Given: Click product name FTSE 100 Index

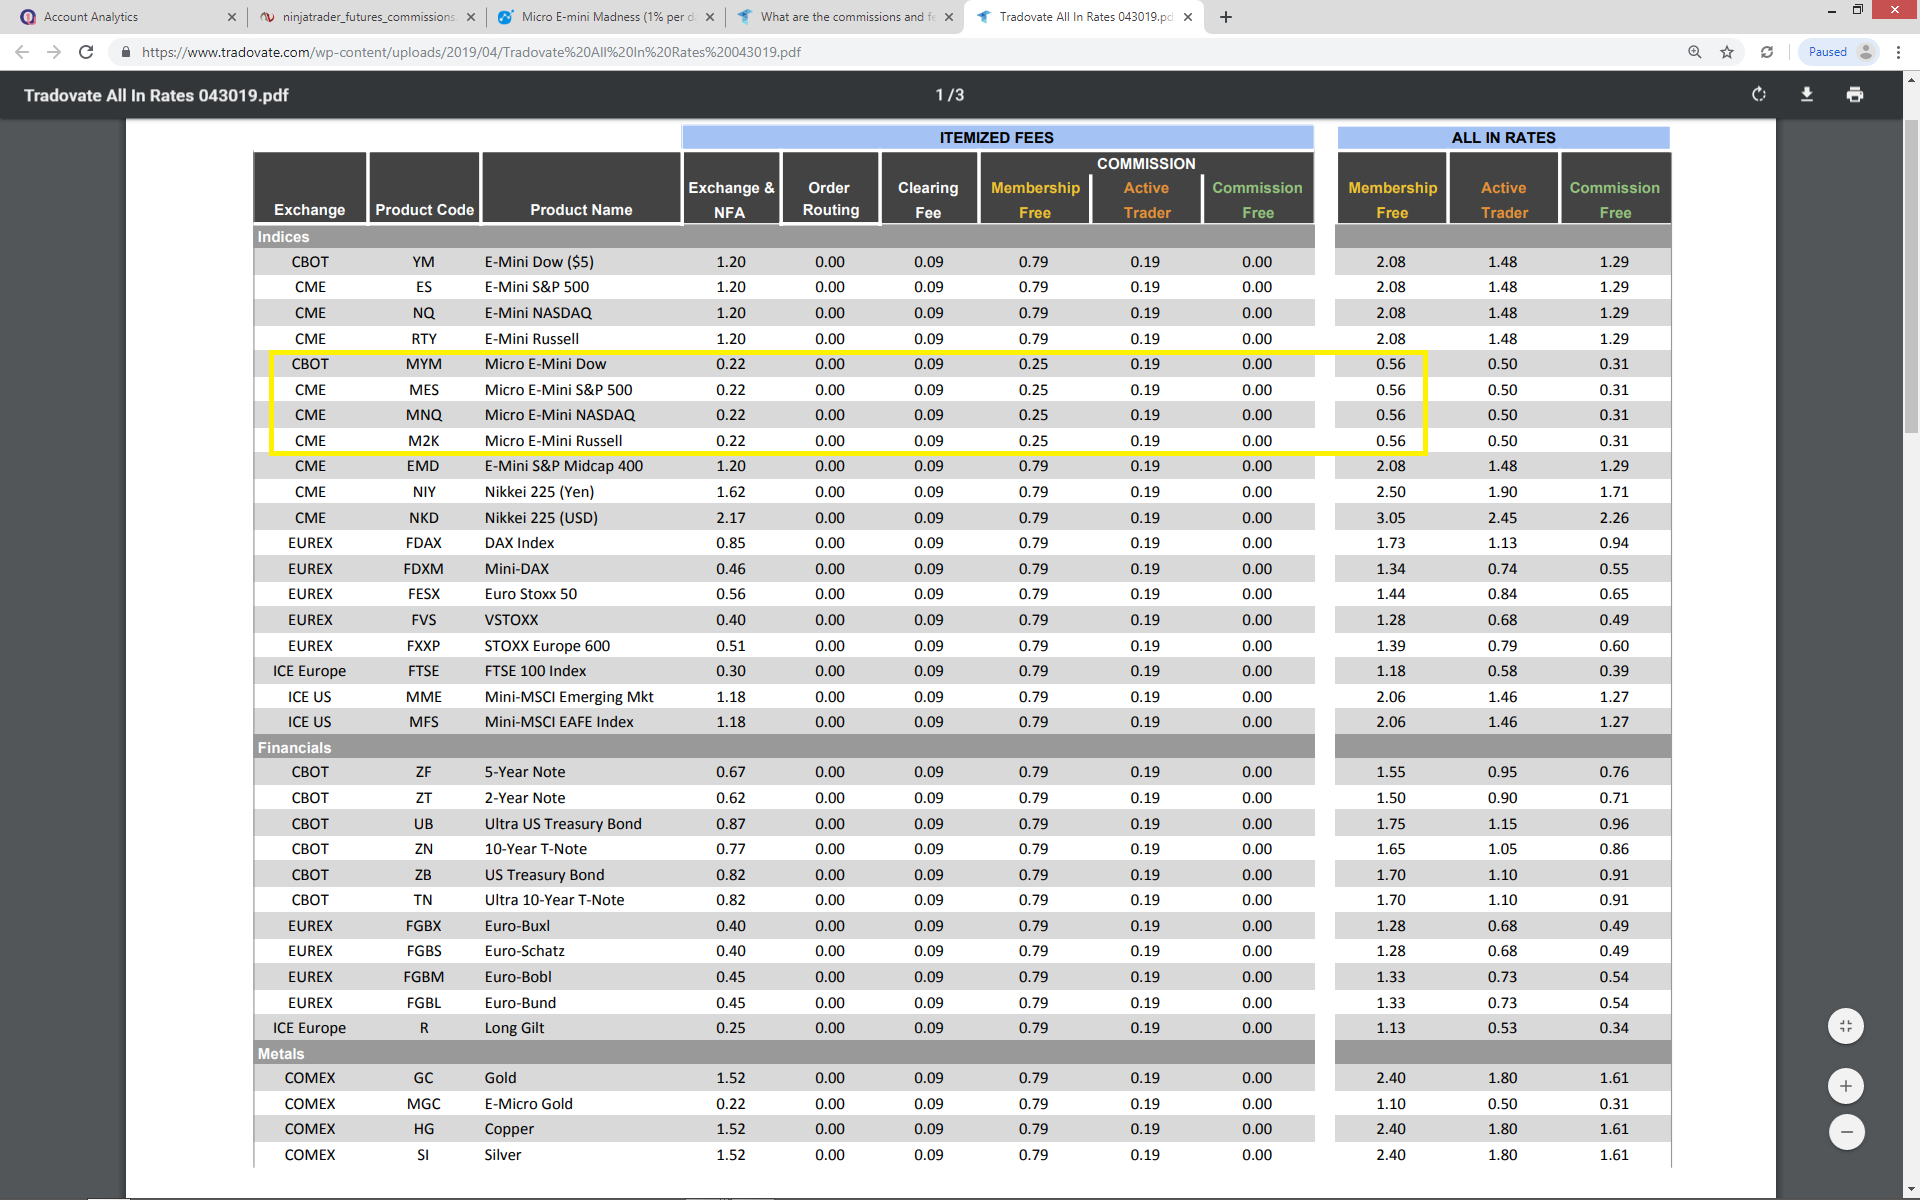Looking at the screenshot, I should [x=535, y=671].
